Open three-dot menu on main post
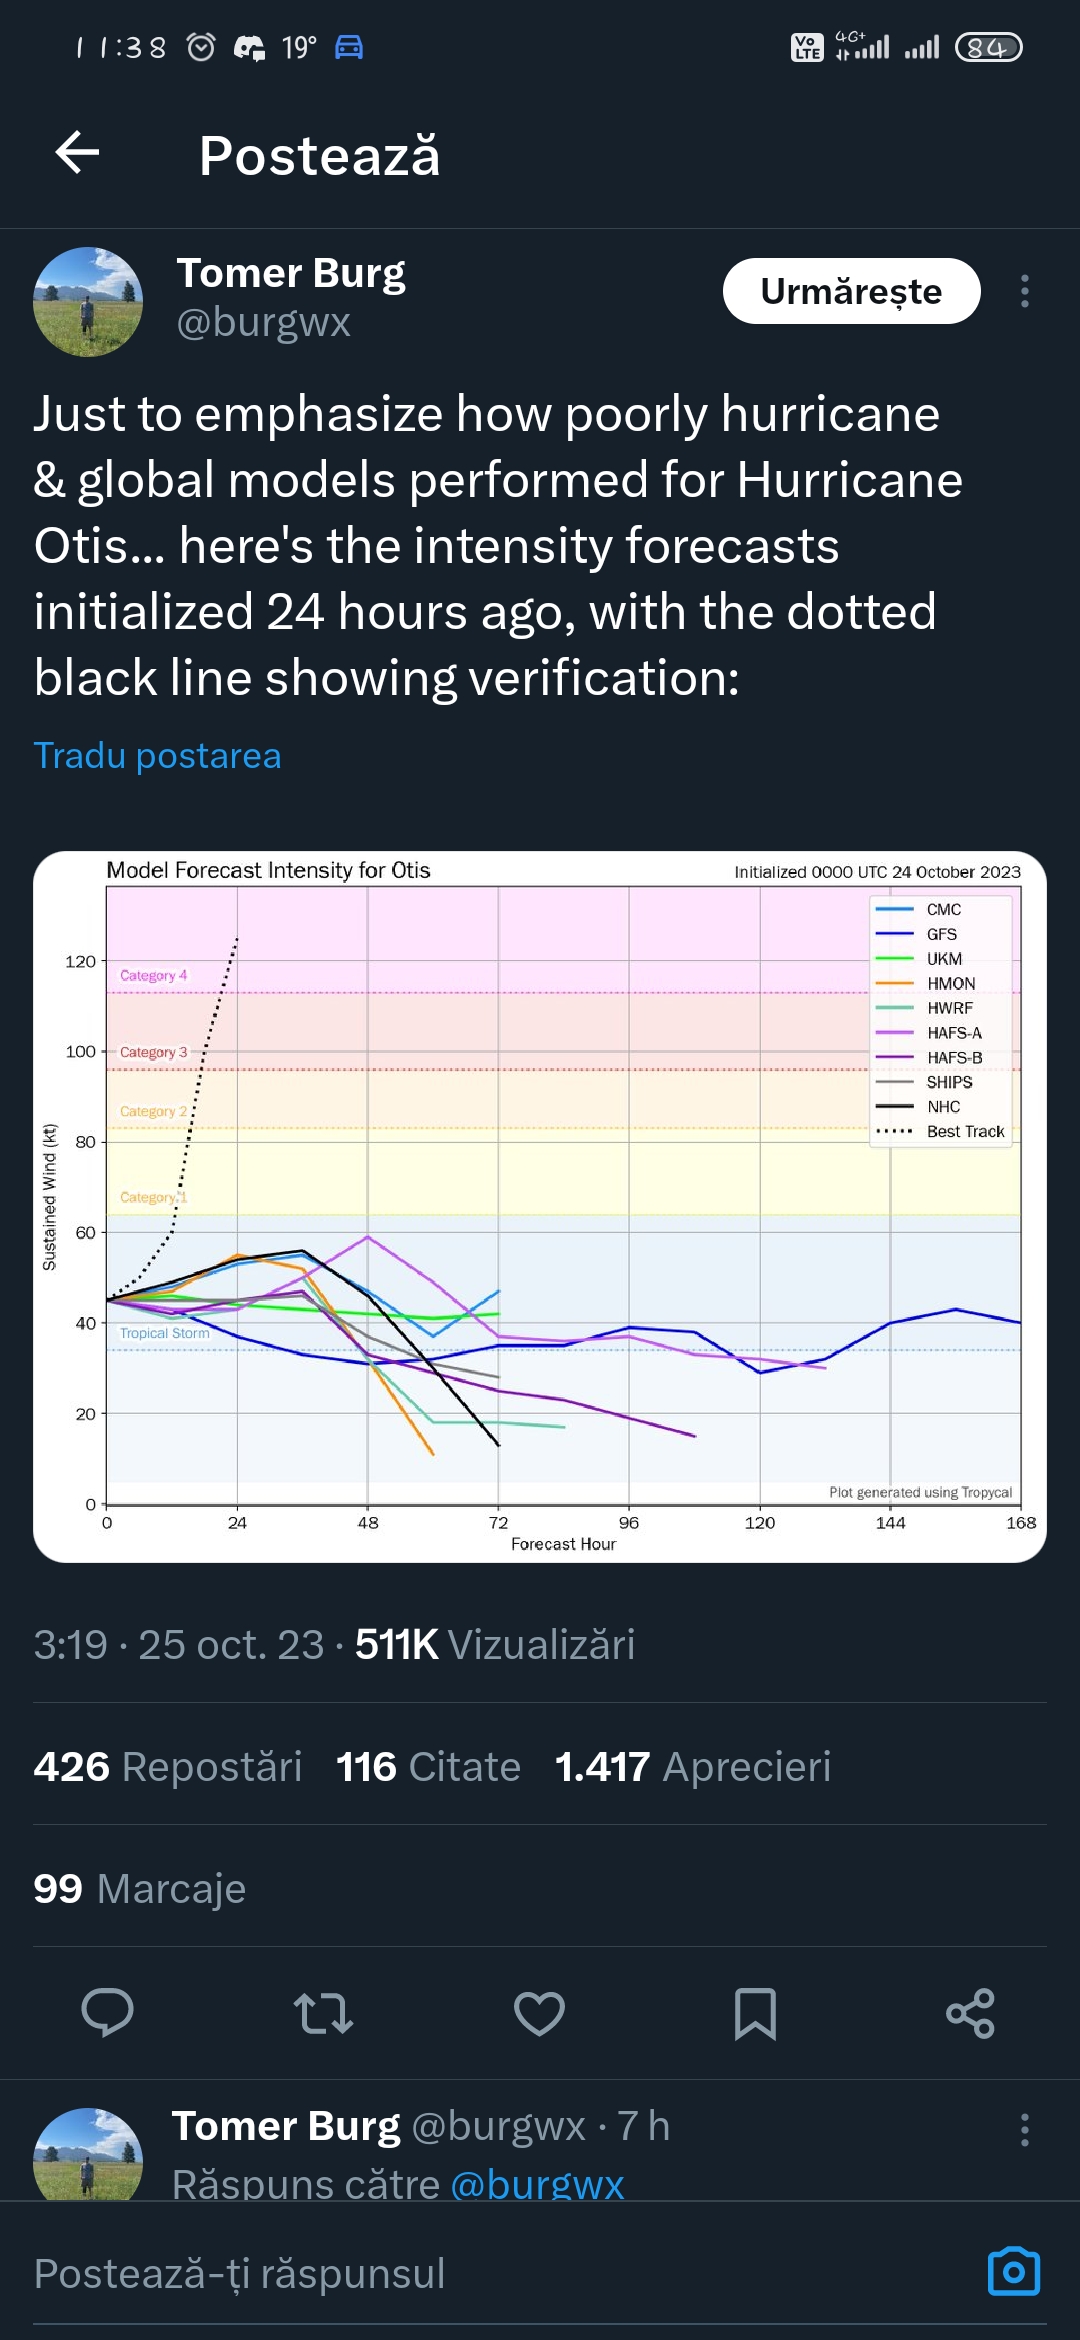The height and width of the screenshot is (2340, 1080). tap(1024, 291)
